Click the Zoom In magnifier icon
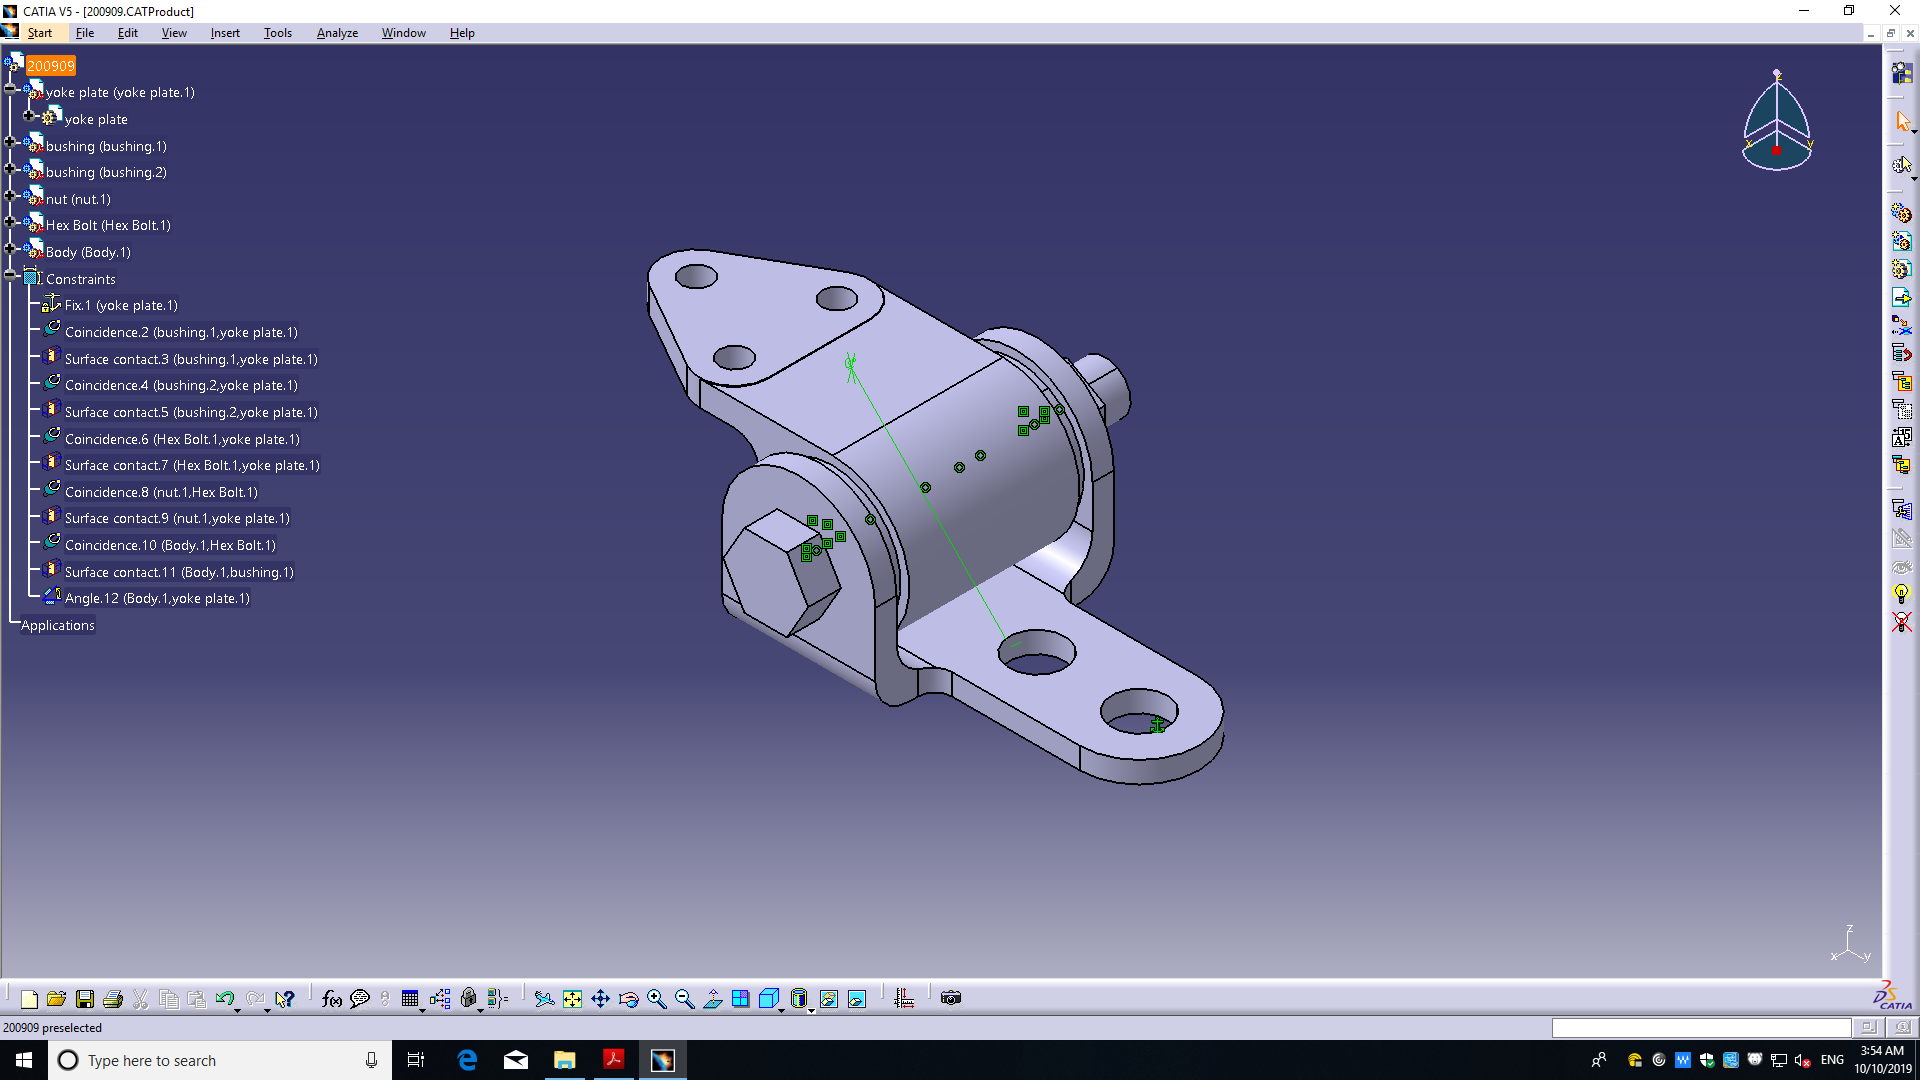This screenshot has height=1080, width=1920. point(657,999)
